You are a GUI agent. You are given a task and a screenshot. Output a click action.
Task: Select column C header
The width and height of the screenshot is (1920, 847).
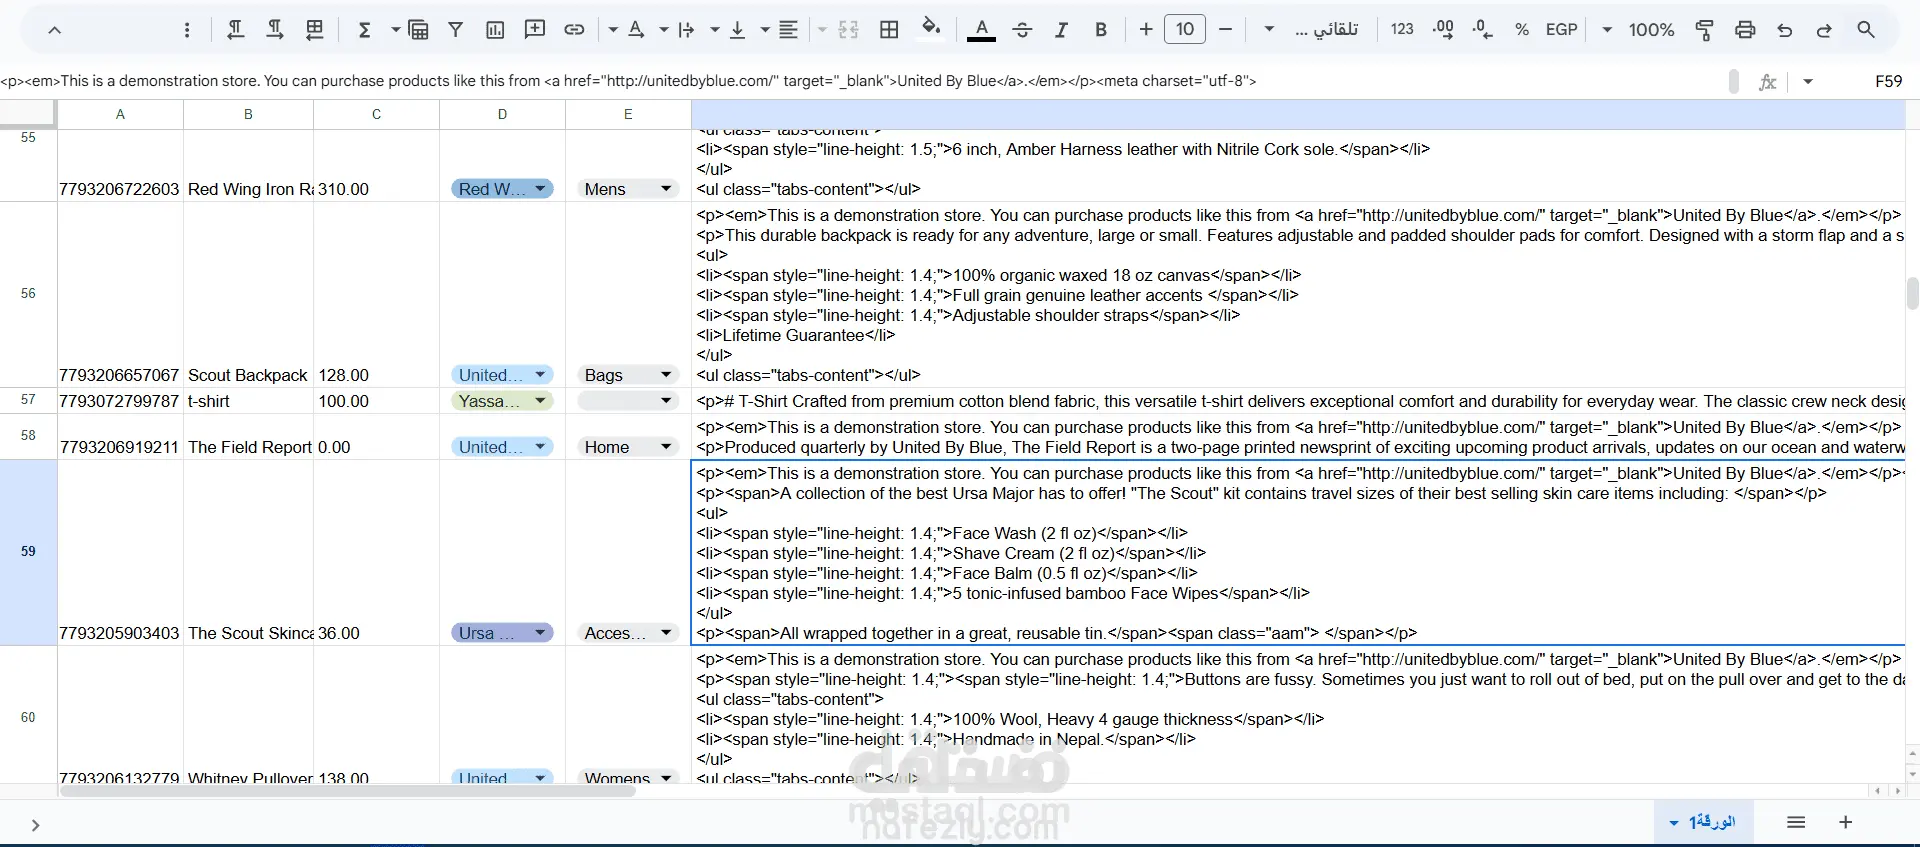point(376,114)
